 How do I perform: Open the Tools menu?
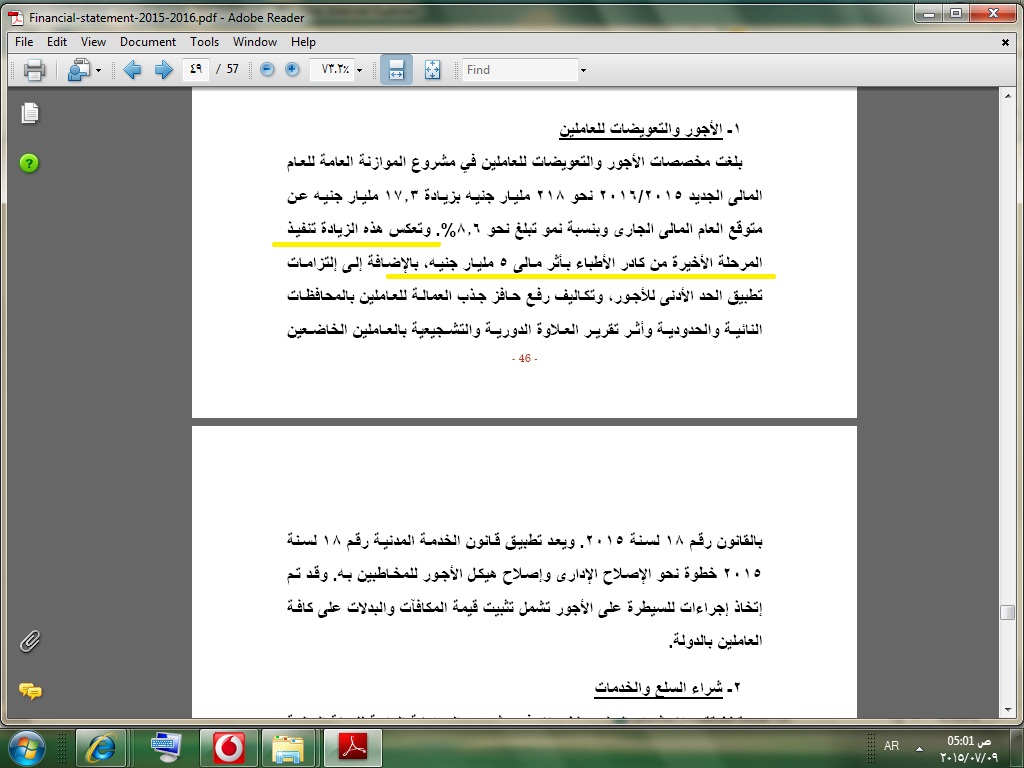coord(204,42)
